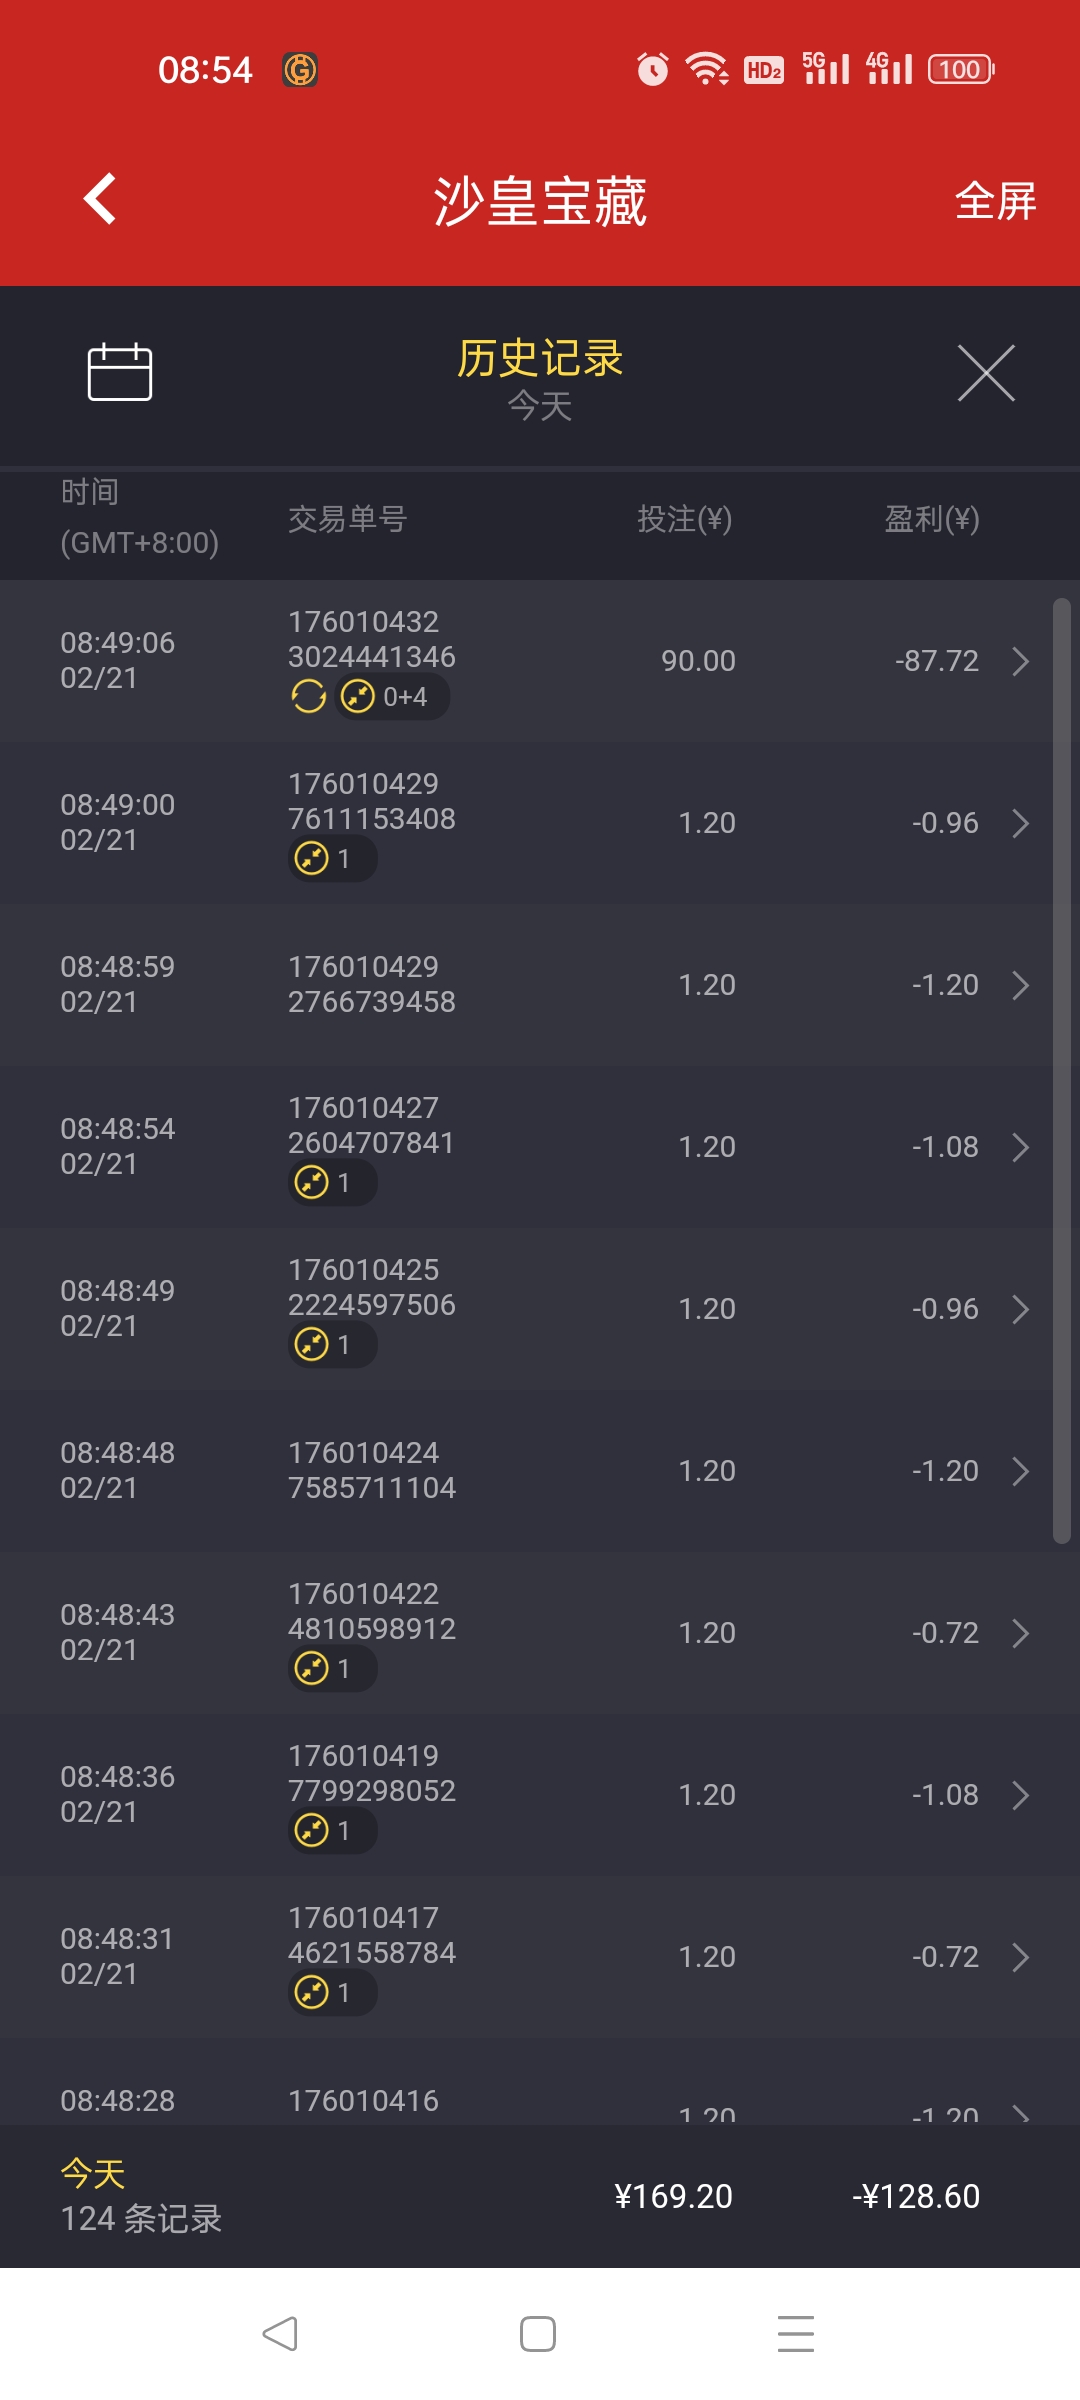Tap Android back navigation triangle

tap(280, 2334)
